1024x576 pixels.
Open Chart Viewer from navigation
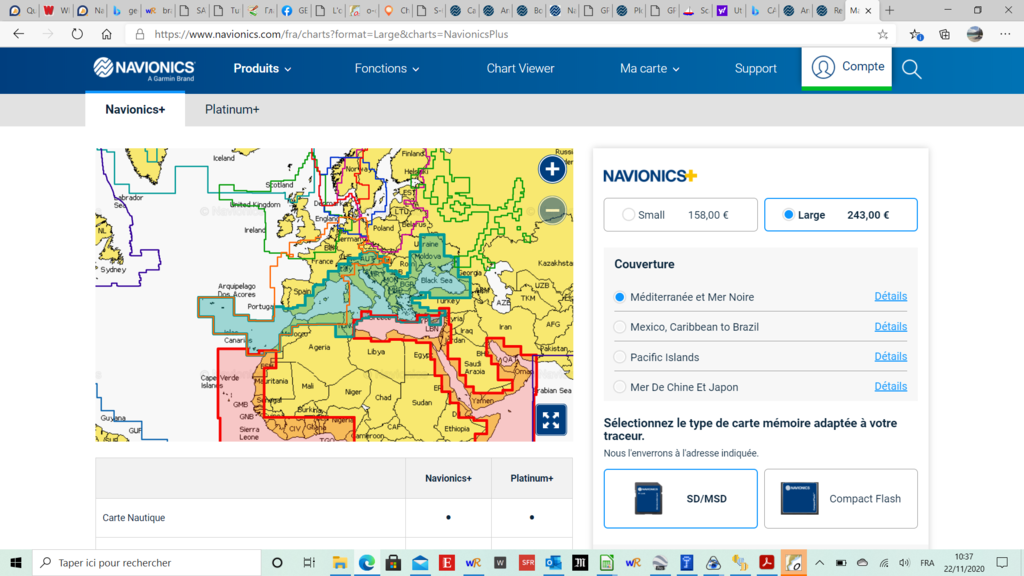coord(520,69)
